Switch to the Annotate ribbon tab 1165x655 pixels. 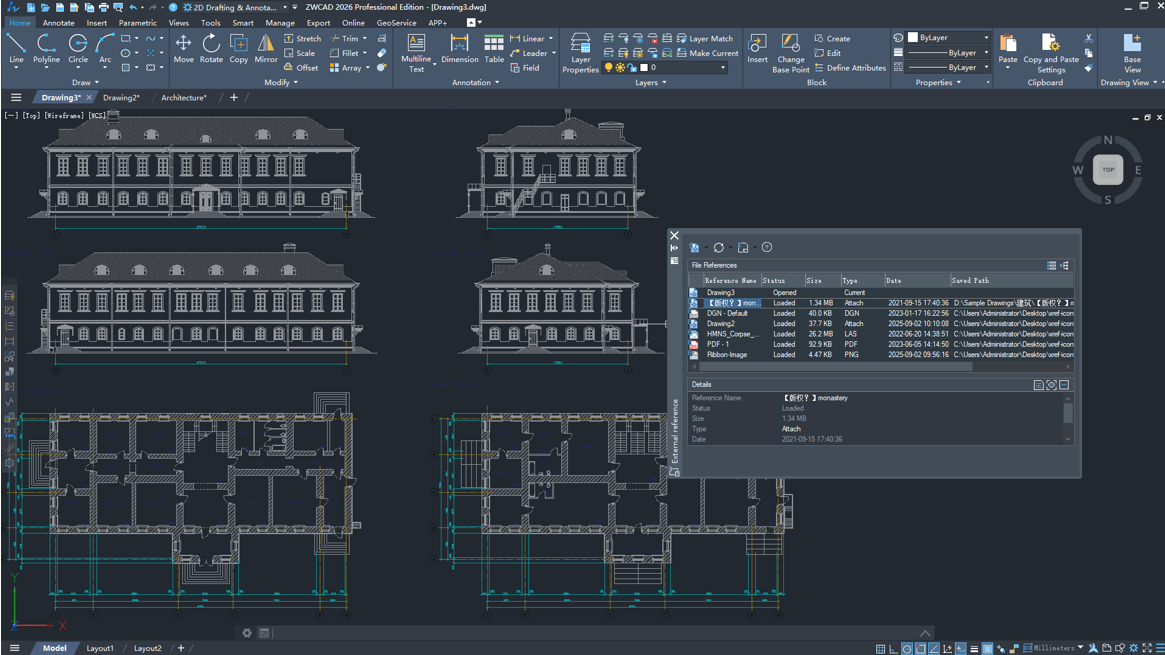tap(58, 23)
